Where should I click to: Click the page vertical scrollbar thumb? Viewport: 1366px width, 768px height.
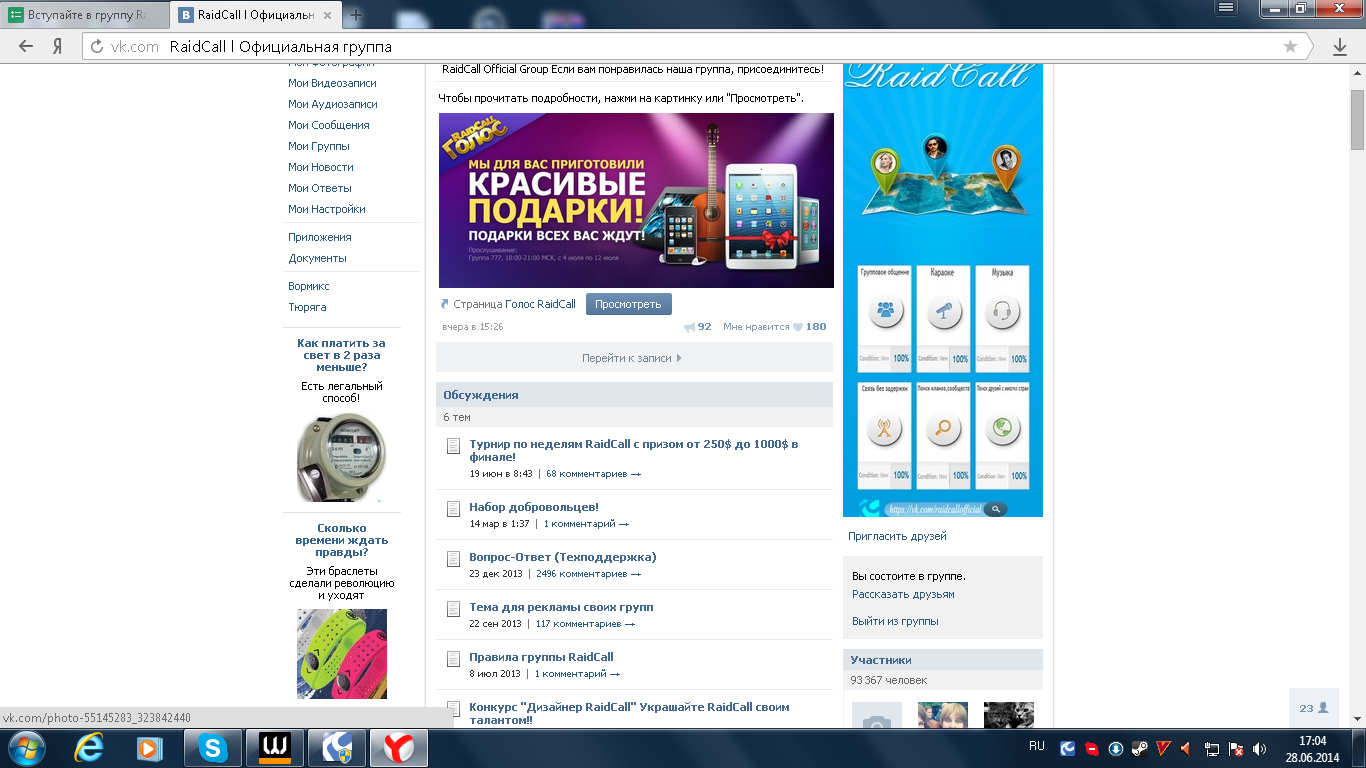(x=1357, y=120)
